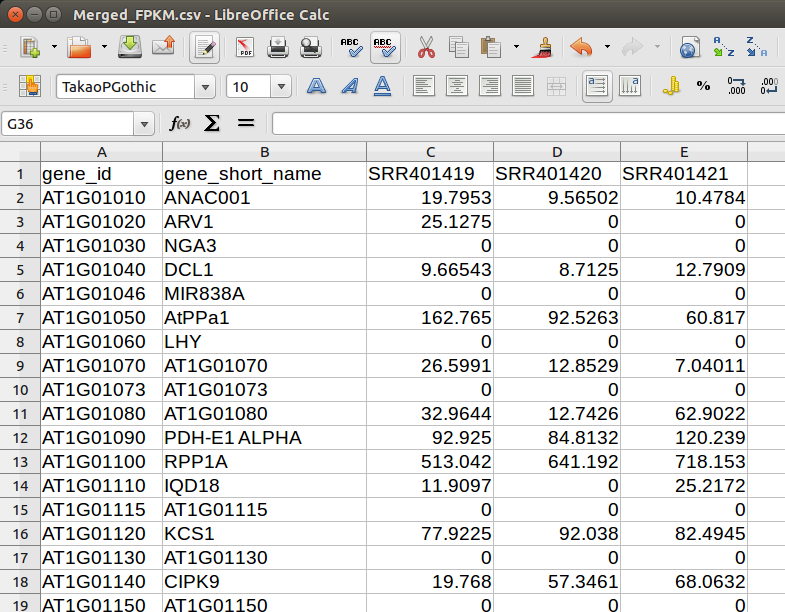Click cell showing 513.042
The width and height of the screenshot is (785, 612).
(430, 462)
